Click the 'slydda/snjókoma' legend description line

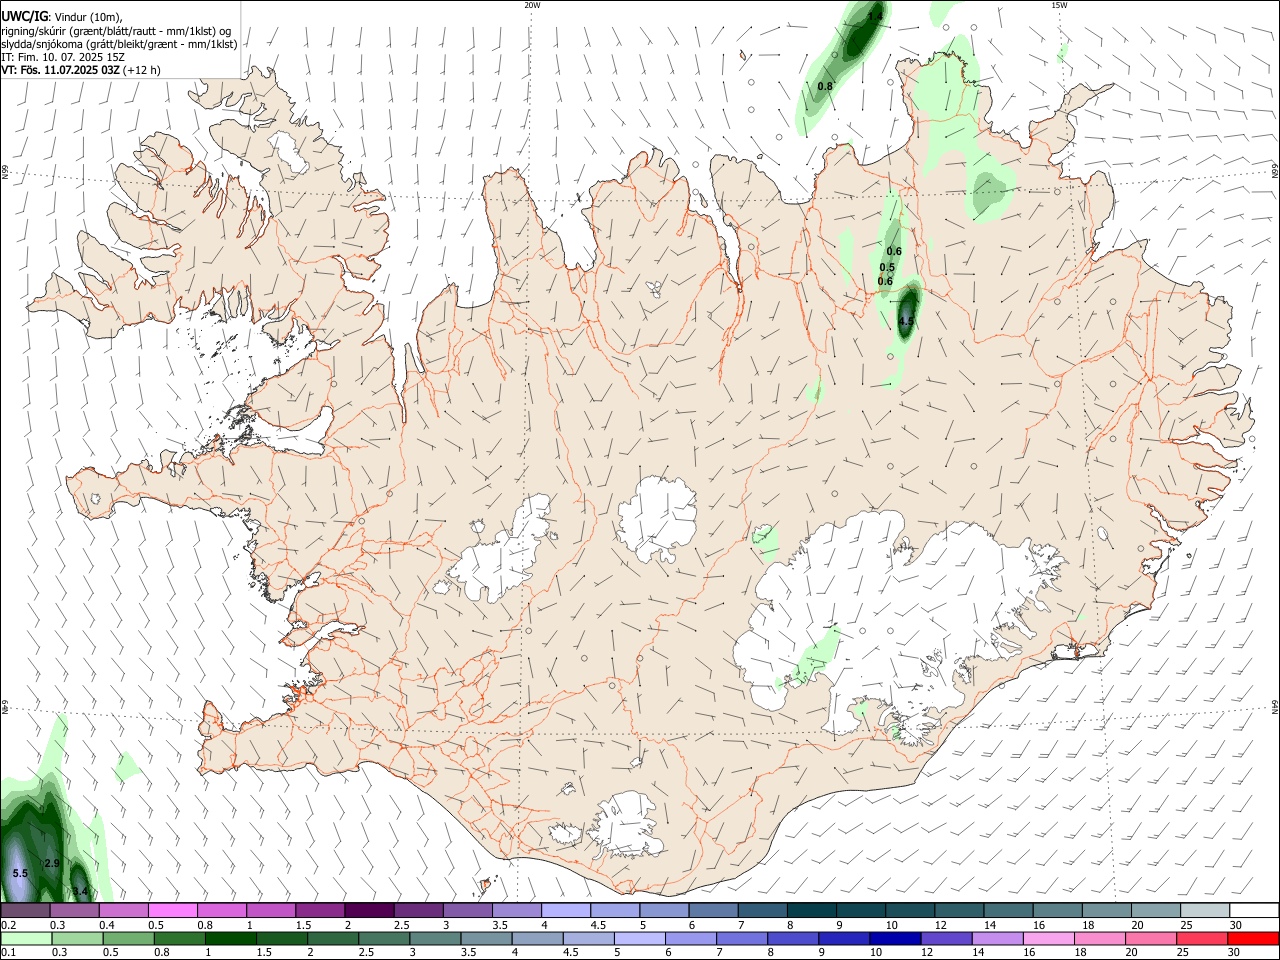tap(120, 44)
